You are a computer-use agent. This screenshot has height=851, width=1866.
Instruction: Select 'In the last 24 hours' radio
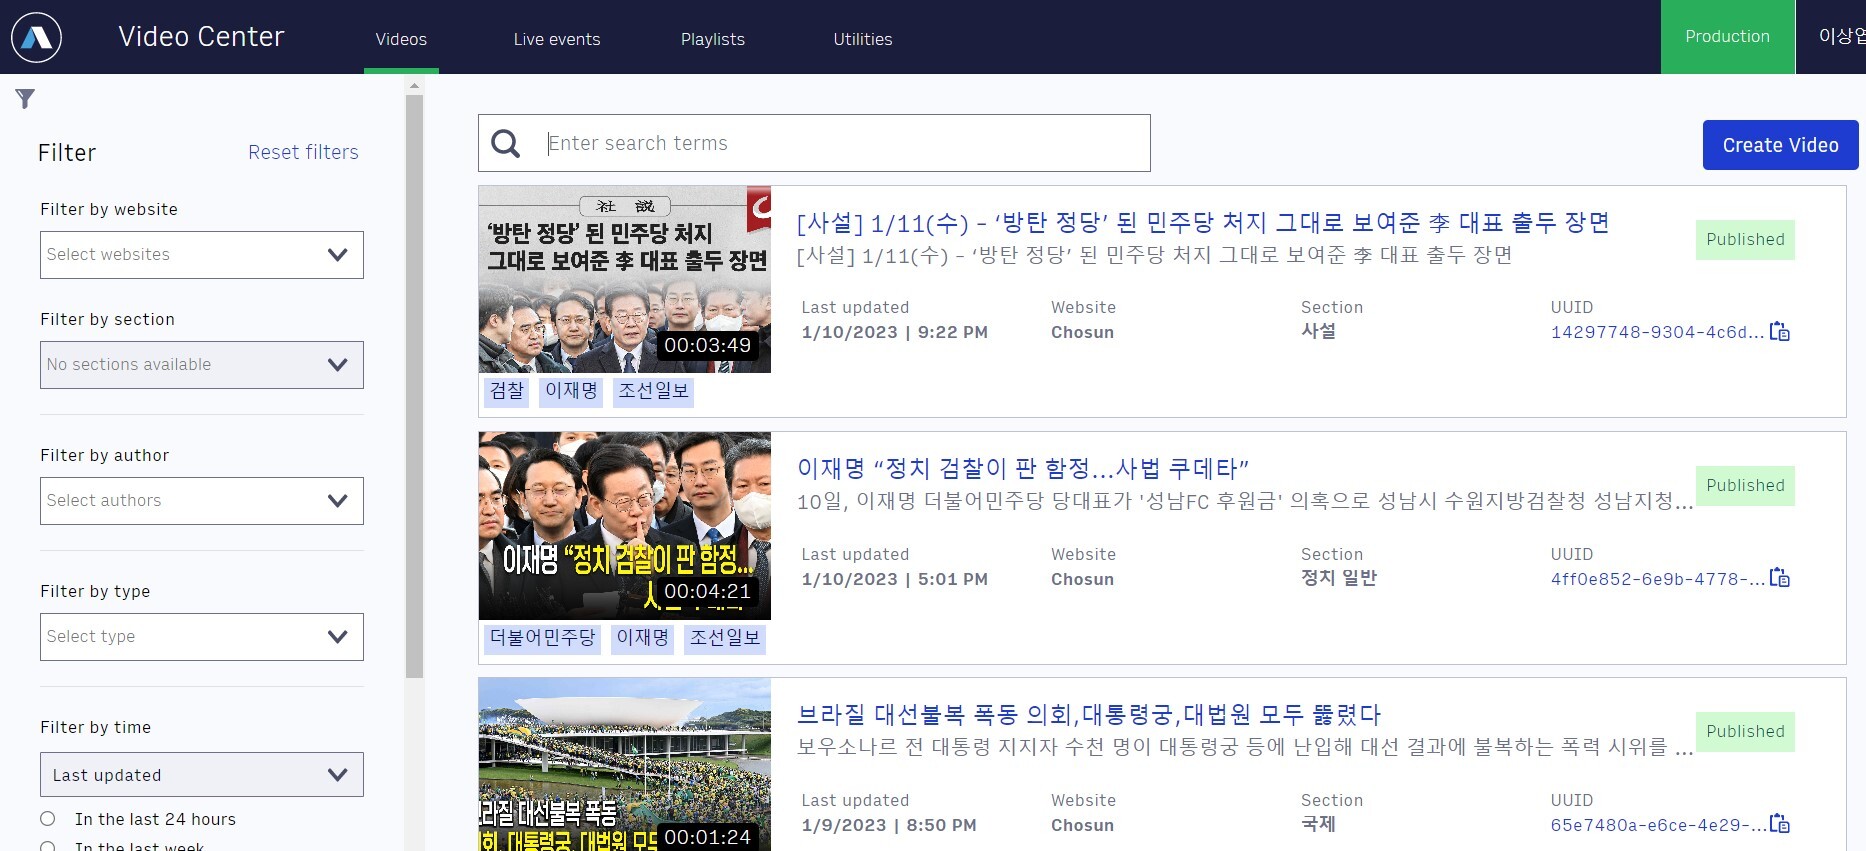click(47, 819)
